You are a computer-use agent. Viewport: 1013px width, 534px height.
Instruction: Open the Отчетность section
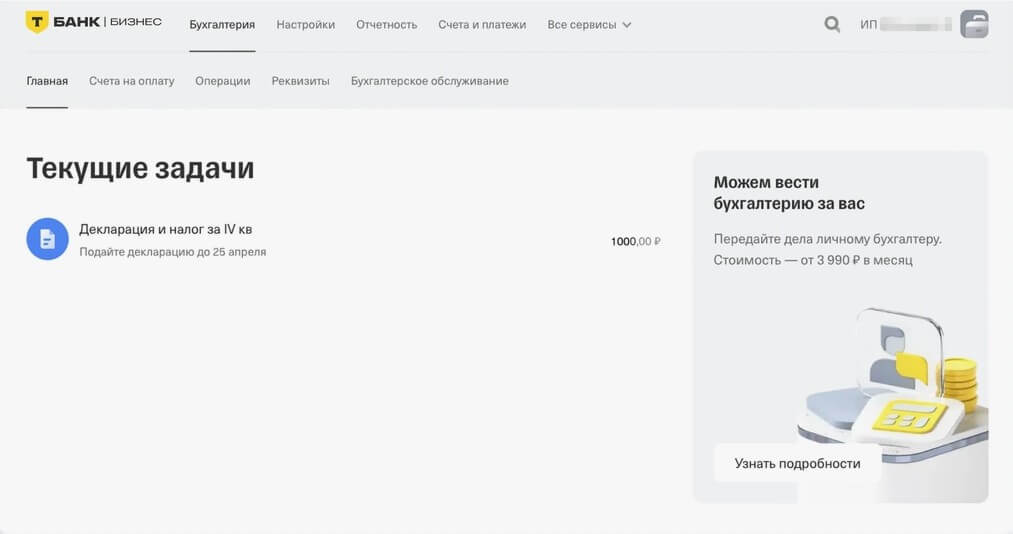(x=386, y=24)
